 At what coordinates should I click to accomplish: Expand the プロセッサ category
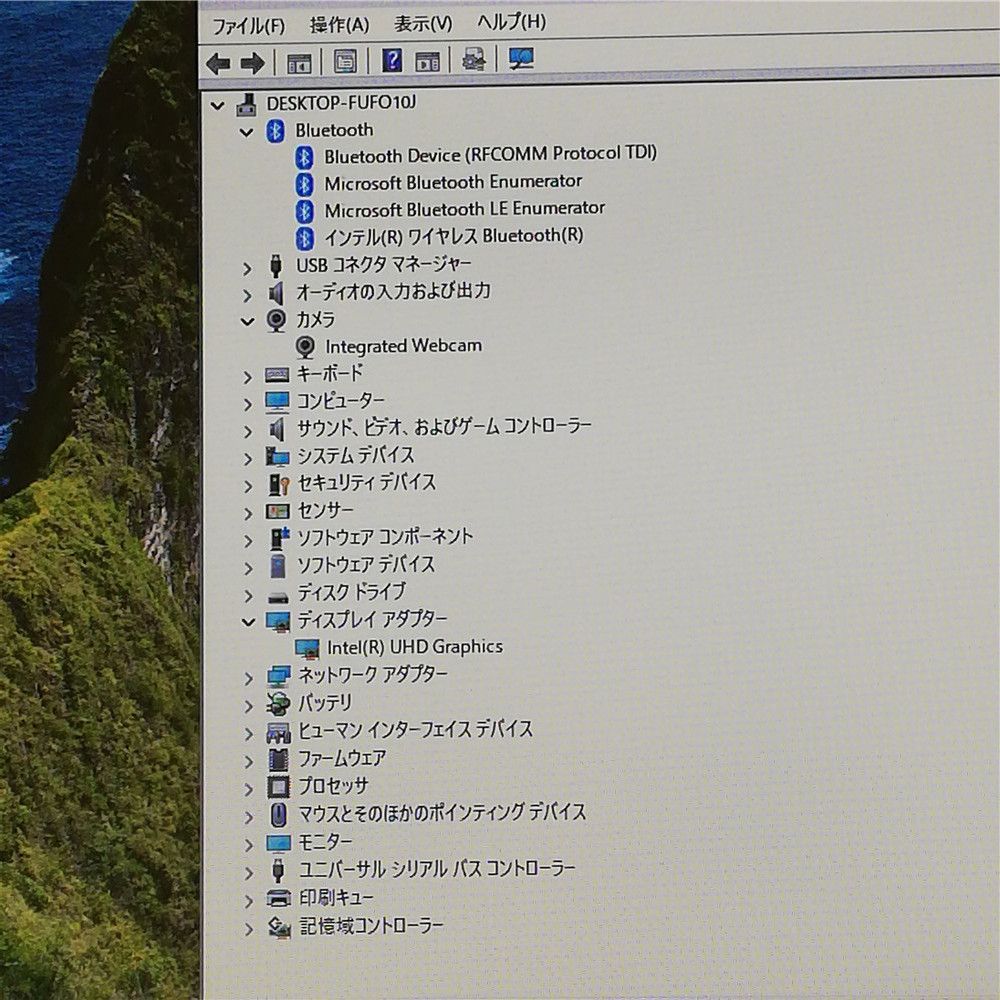click(249, 790)
